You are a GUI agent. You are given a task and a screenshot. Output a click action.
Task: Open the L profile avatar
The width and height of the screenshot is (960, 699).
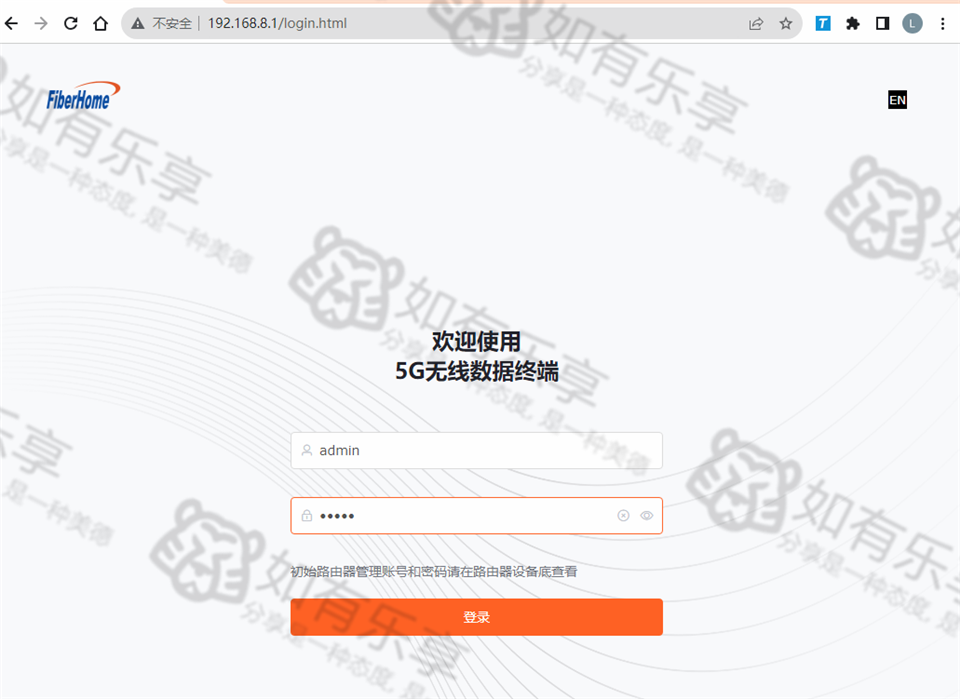tap(912, 23)
